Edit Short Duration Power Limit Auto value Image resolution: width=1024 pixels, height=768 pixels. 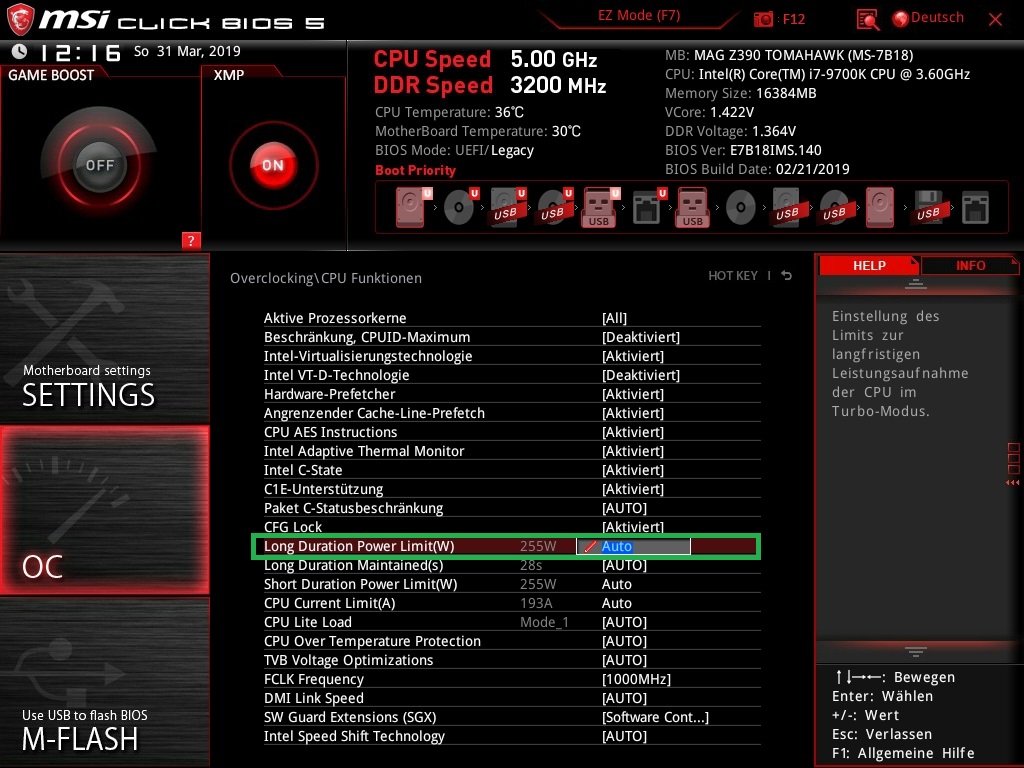(x=616, y=584)
